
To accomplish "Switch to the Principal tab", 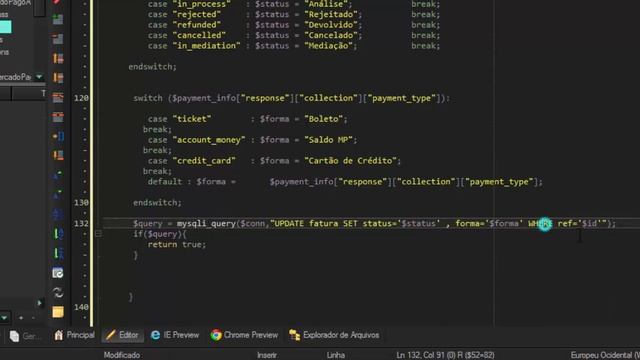I will pos(75,335).
